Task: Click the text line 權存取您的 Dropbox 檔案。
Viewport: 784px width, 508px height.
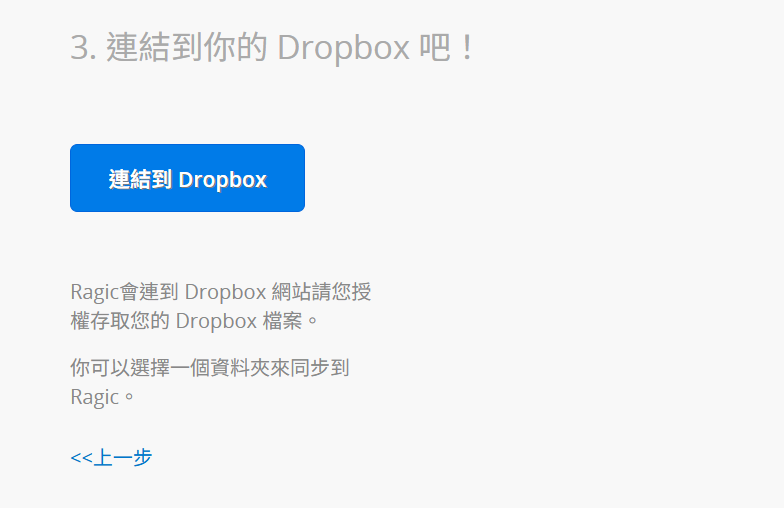Action: [x=194, y=320]
